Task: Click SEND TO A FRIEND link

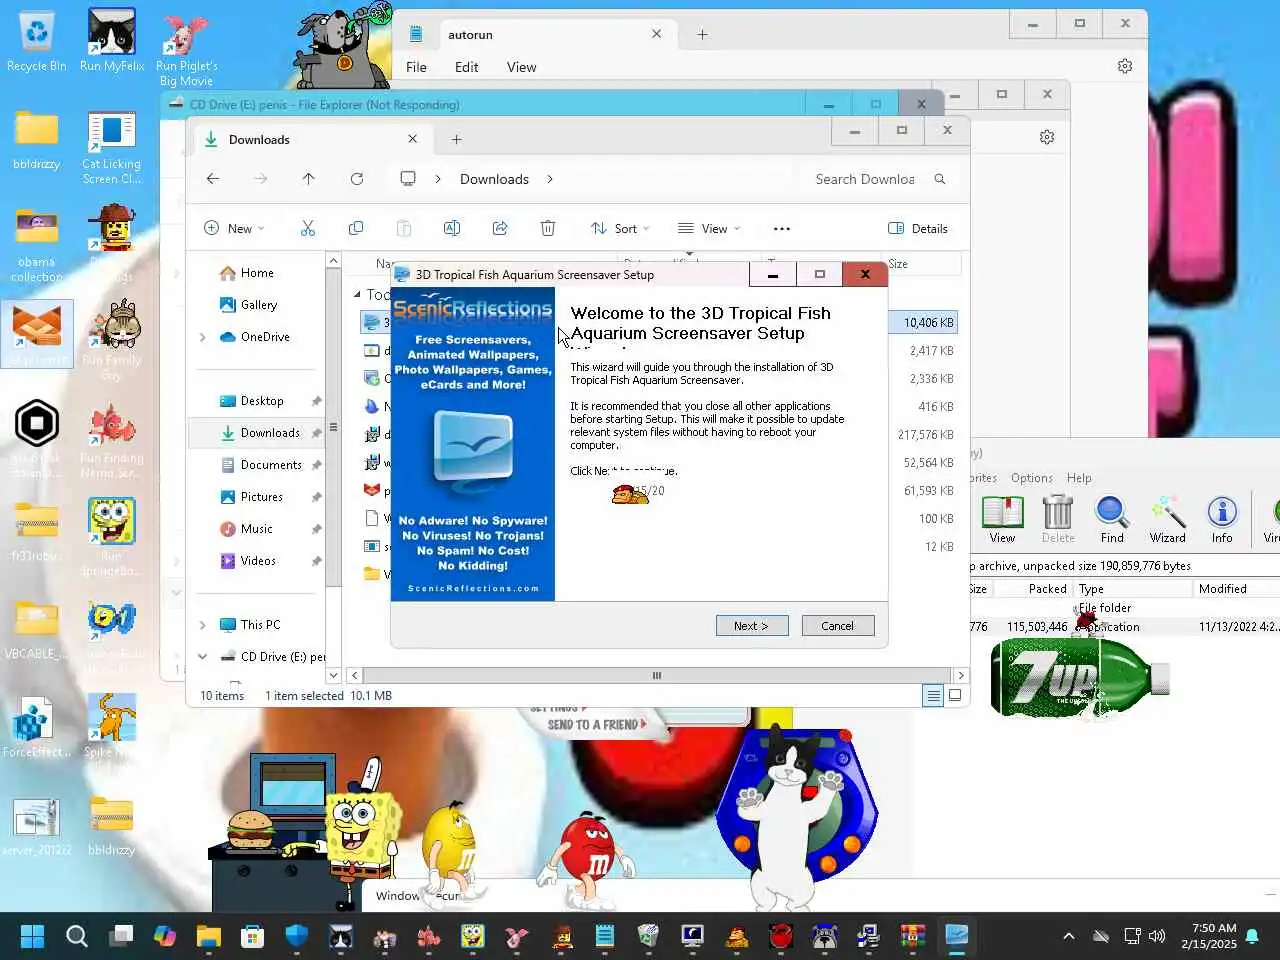Action: [597, 724]
